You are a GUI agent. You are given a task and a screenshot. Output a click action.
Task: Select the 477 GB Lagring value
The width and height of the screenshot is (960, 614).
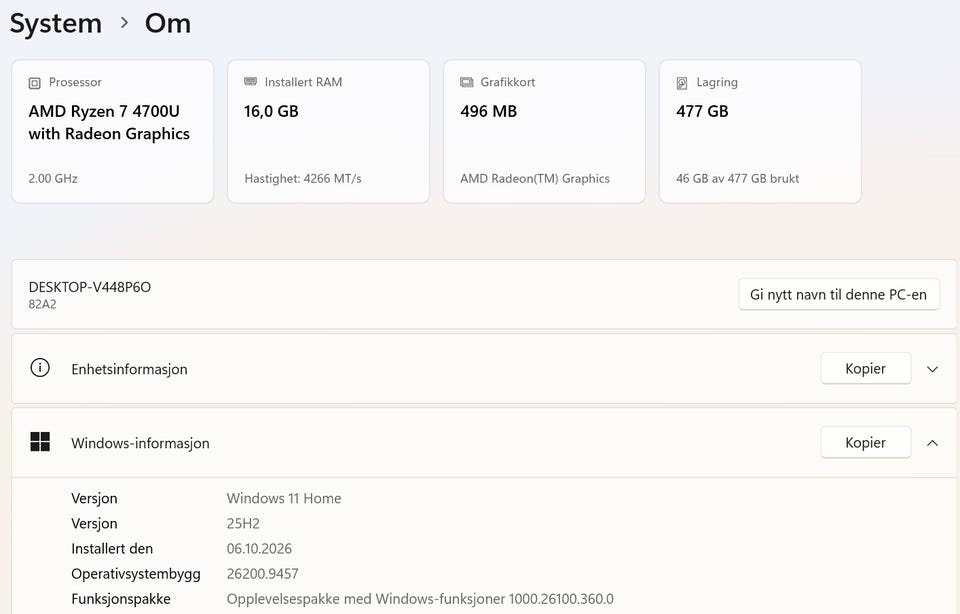point(702,111)
